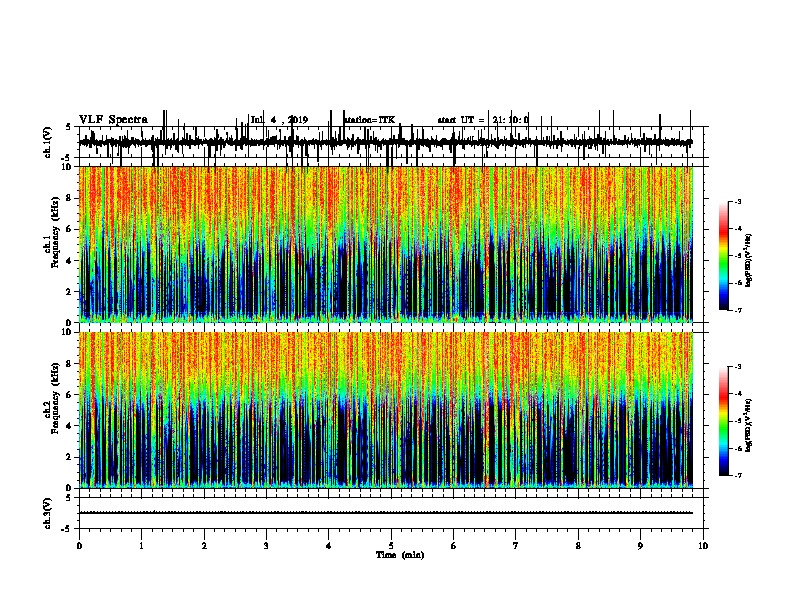Click the ch.3 flat waveform trace
The image size is (792, 612).
click(x=386, y=513)
